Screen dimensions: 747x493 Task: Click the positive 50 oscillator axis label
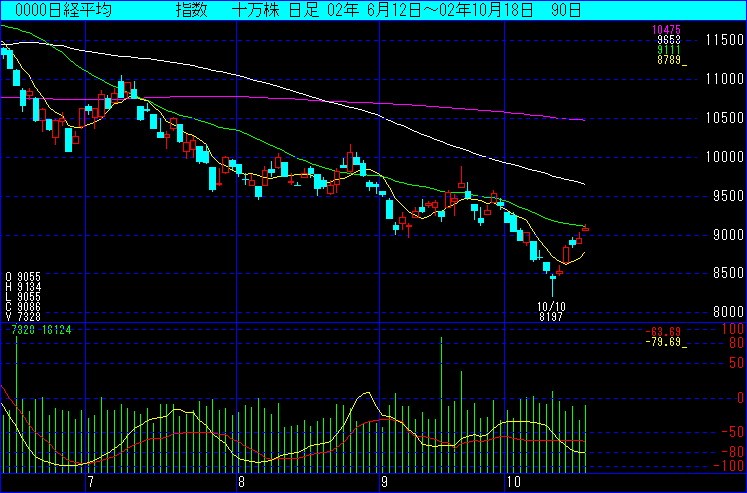click(x=737, y=363)
